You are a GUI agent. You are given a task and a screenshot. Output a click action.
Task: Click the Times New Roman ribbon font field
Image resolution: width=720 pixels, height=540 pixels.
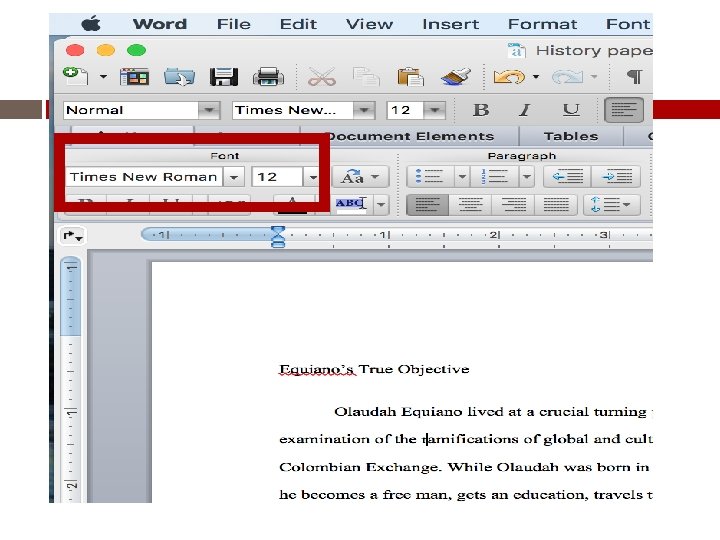(x=144, y=177)
